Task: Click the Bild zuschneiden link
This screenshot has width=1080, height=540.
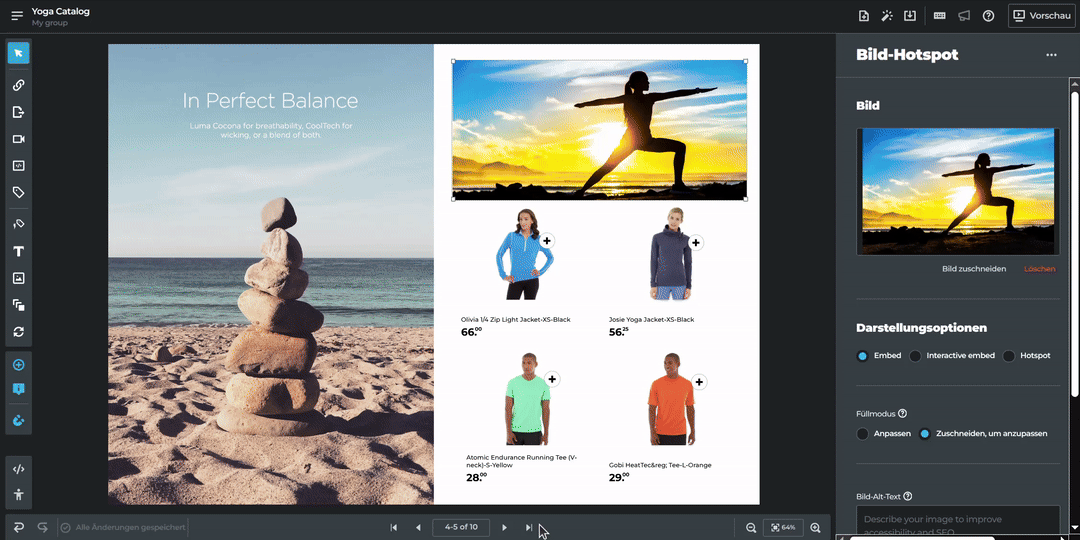Action: (973, 269)
